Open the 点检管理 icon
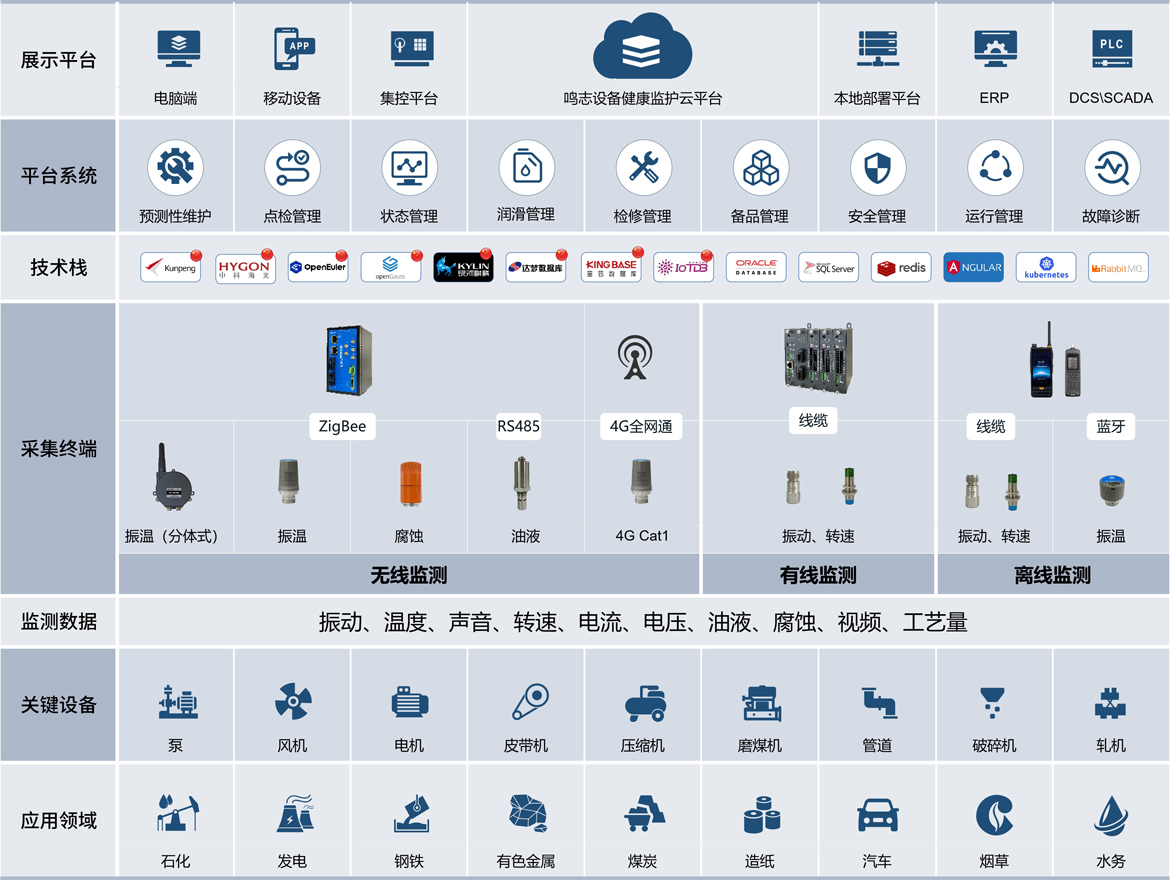 click(292, 168)
